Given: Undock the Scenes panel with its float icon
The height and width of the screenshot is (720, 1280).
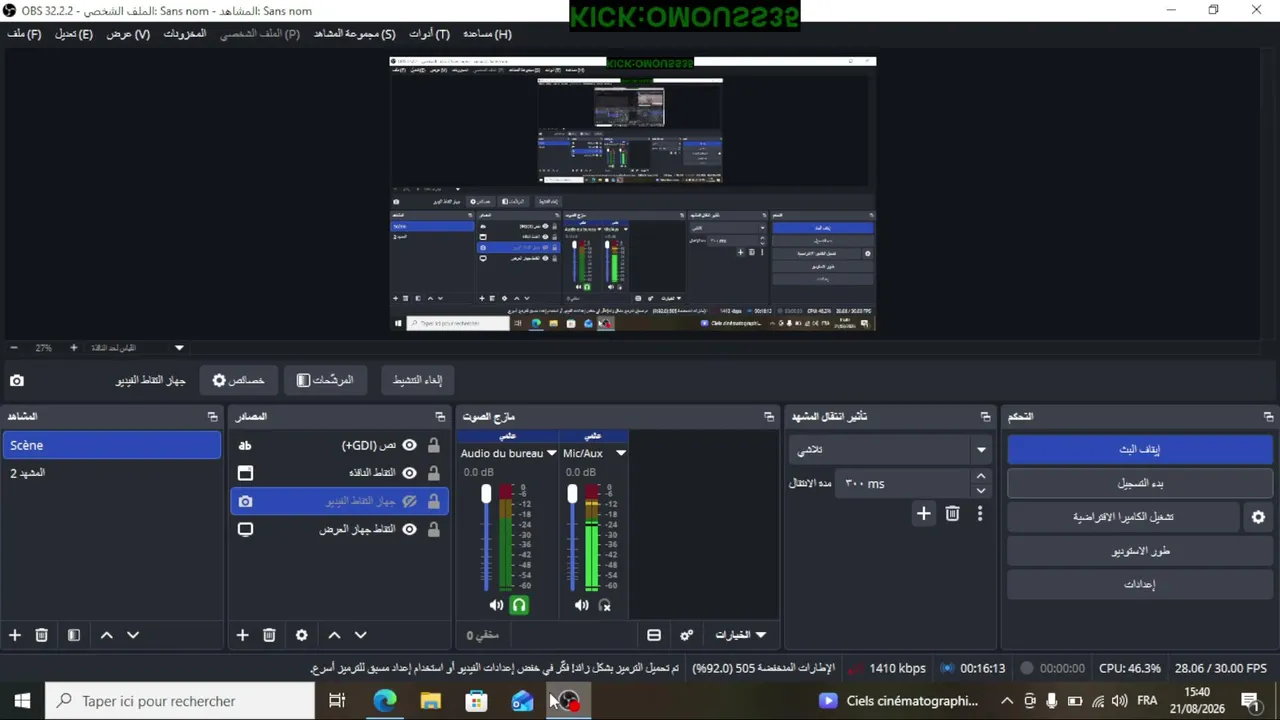Looking at the screenshot, I should pyautogui.click(x=212, y=416).
